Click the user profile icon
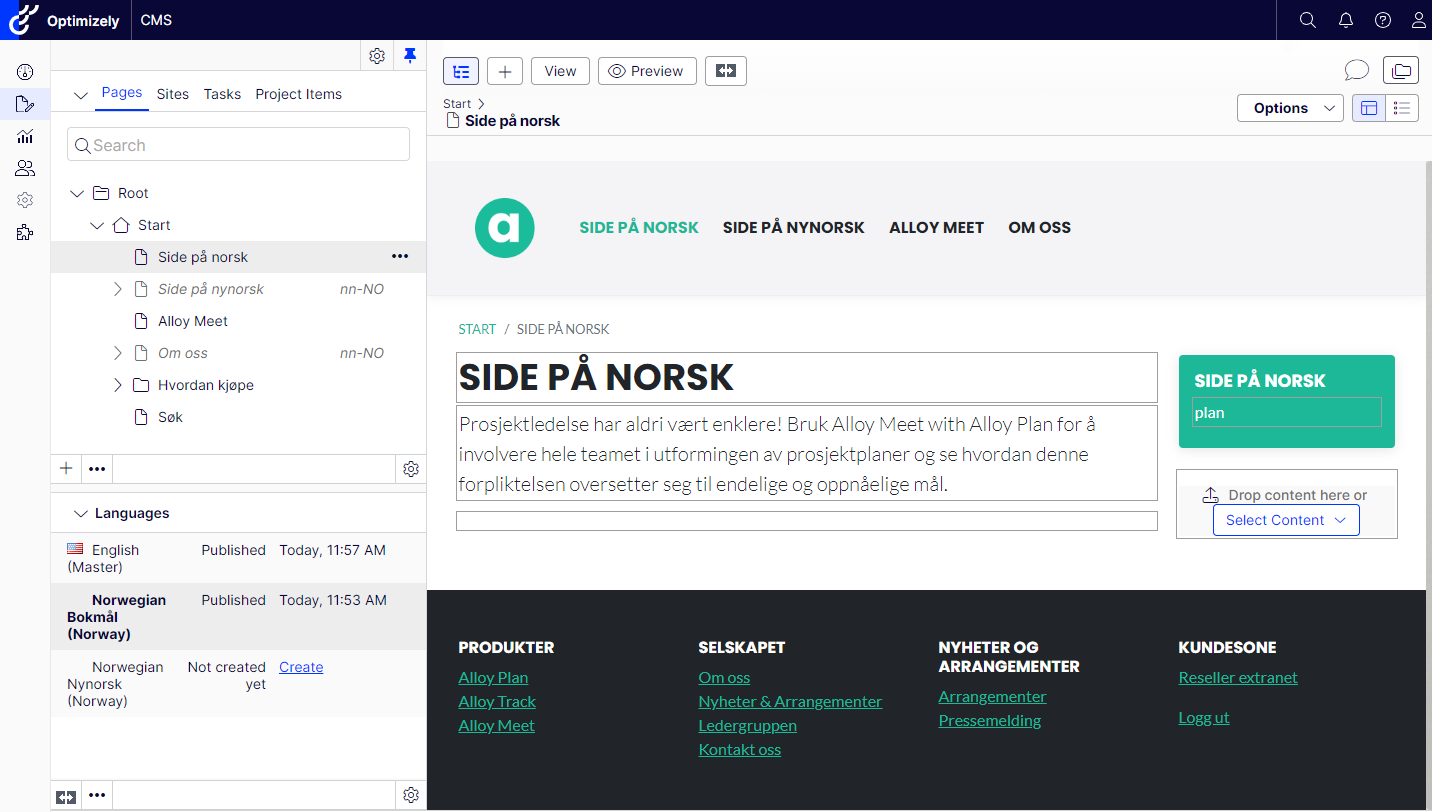This screenshot has width=1432, height=812. click(x=1418, y=20)
